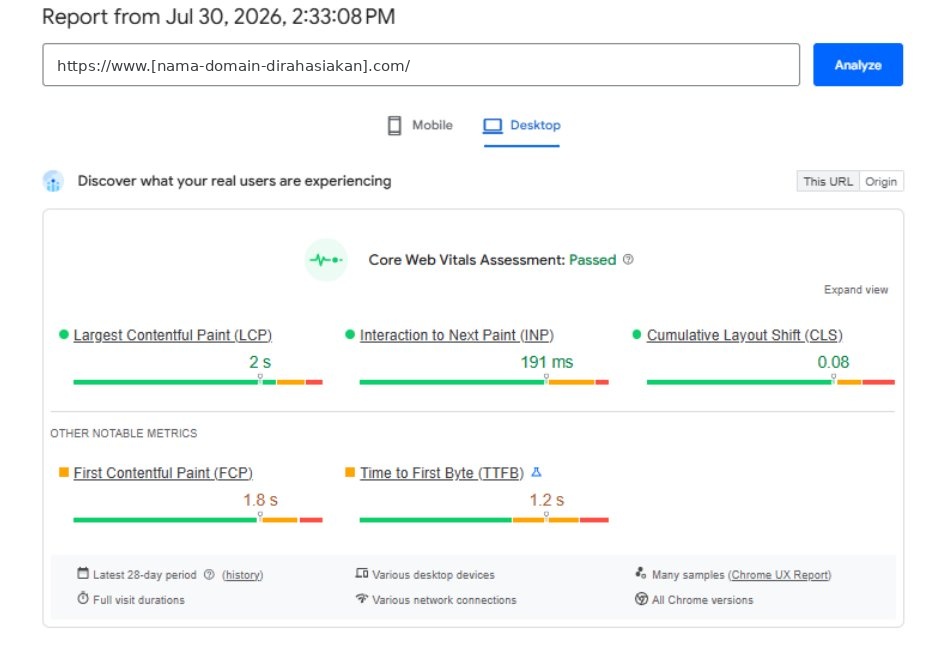Screen dimensions: 940x660
Task: Open help icon next to Latest 28-day period
Action: [x=209, y=574]
